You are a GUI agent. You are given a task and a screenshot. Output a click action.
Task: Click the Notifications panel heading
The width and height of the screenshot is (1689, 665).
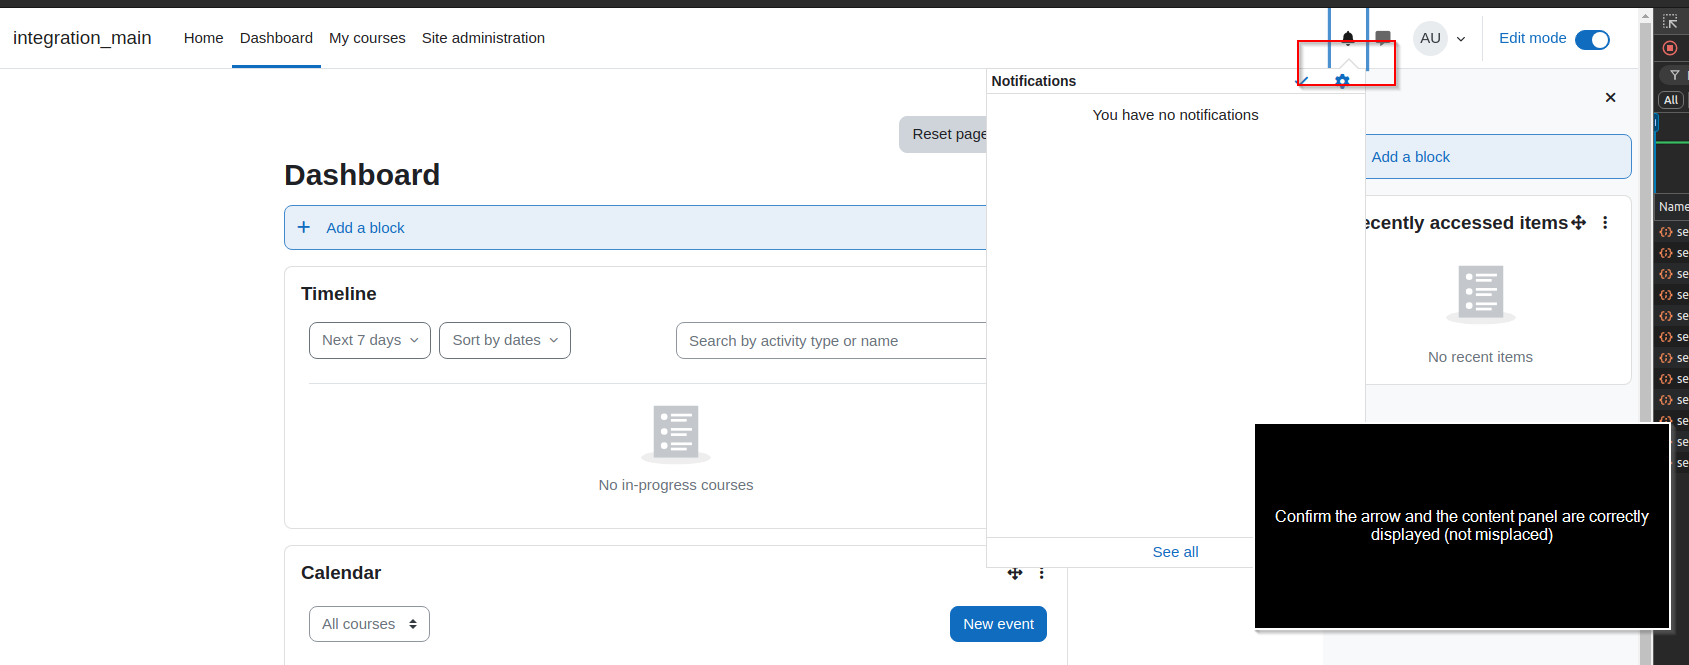click(1034, 81)
